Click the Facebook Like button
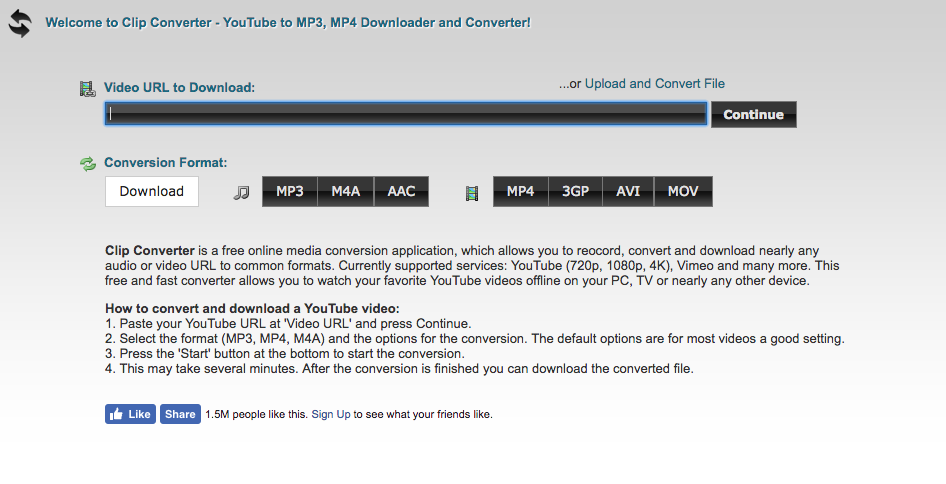The image size is (946, 484). click(130, 414)
